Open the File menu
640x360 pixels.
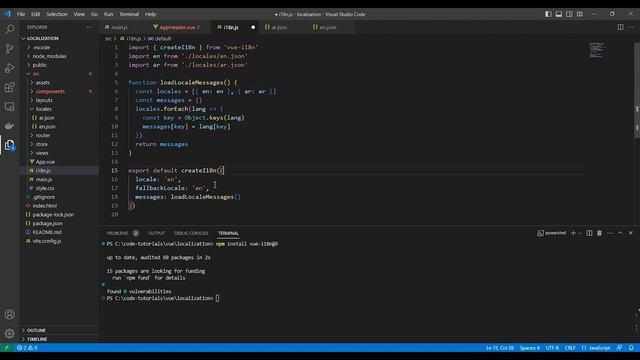21,14
